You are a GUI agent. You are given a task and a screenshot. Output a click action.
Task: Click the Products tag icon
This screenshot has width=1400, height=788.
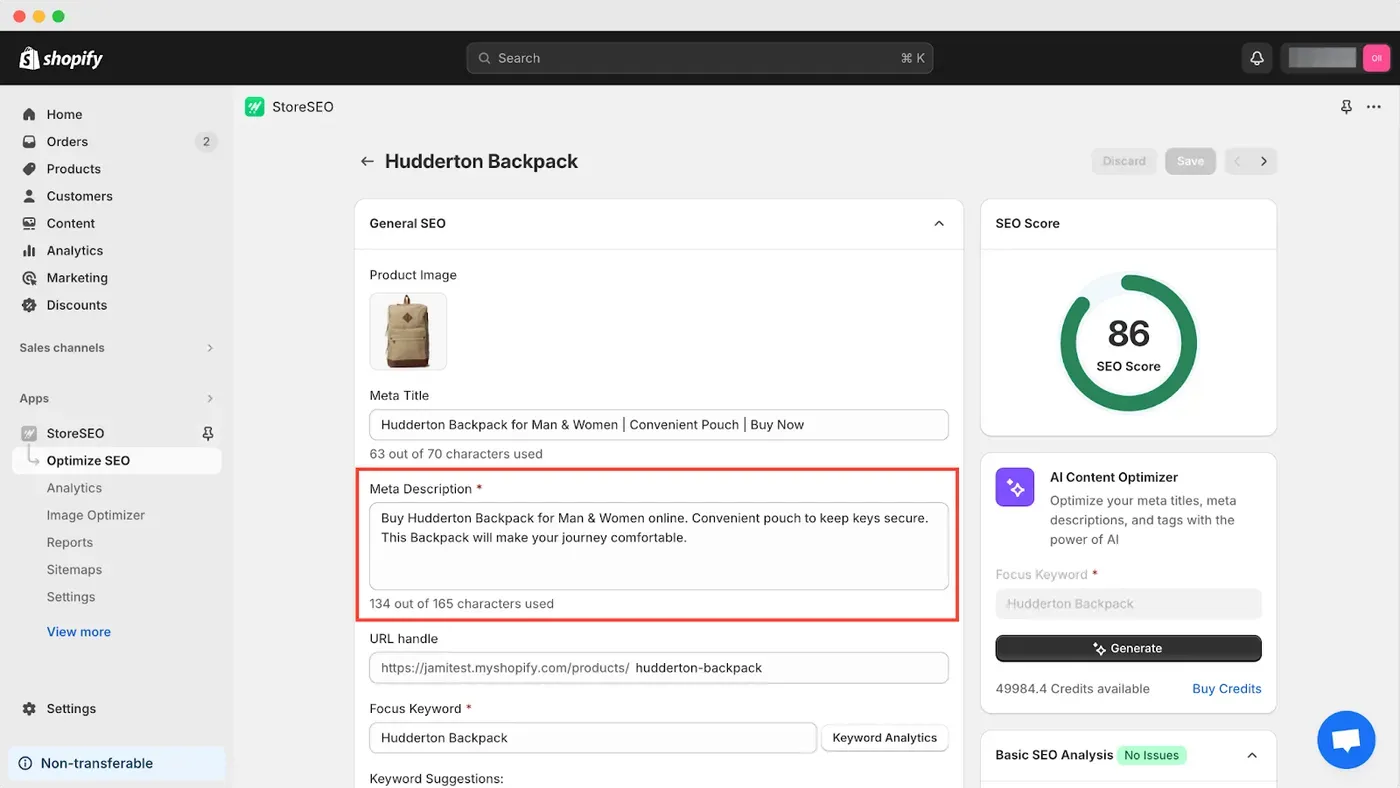pos(29,169)
